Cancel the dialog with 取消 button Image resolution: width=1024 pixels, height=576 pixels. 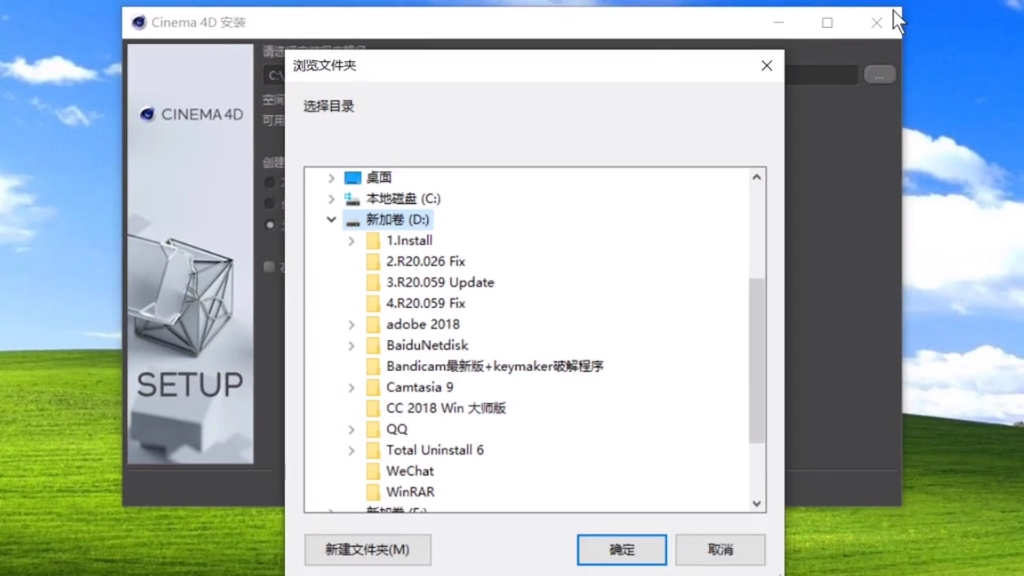(x=719, y=549)
